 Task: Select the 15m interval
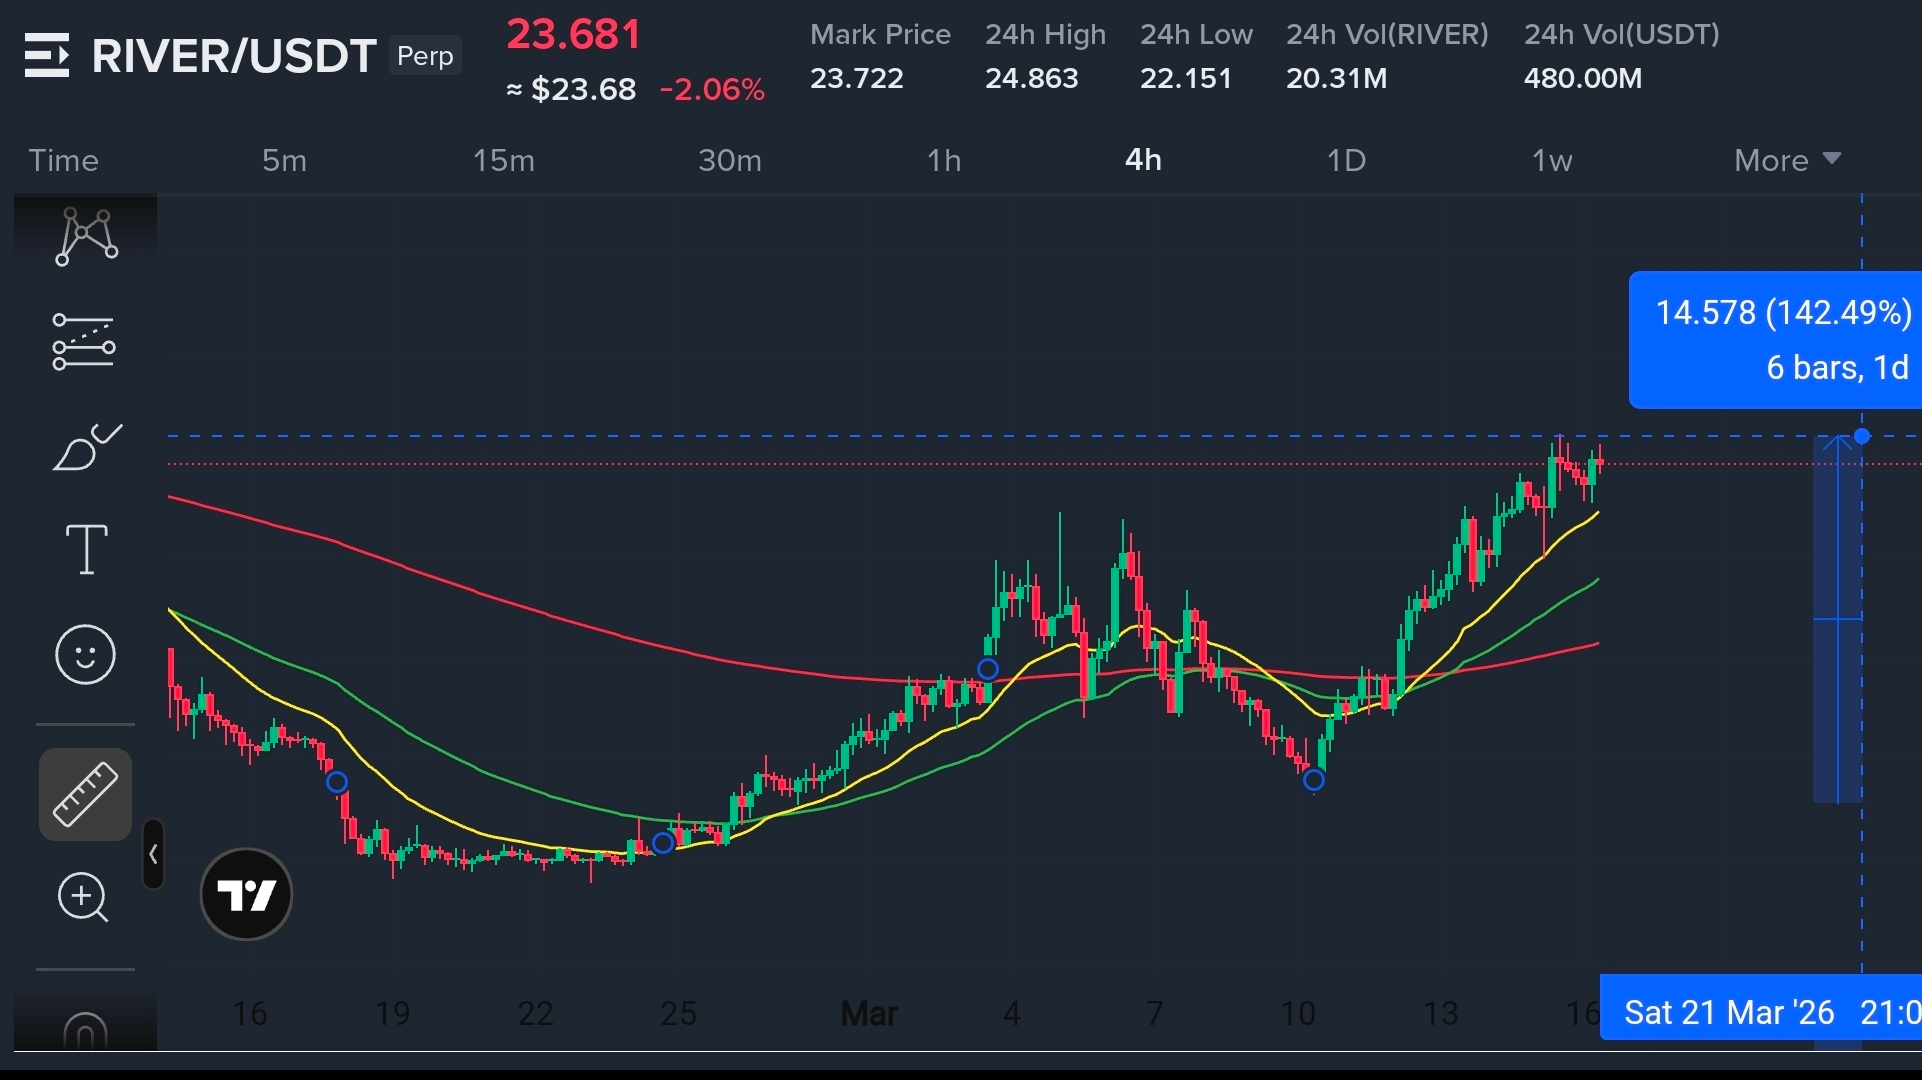503,160
